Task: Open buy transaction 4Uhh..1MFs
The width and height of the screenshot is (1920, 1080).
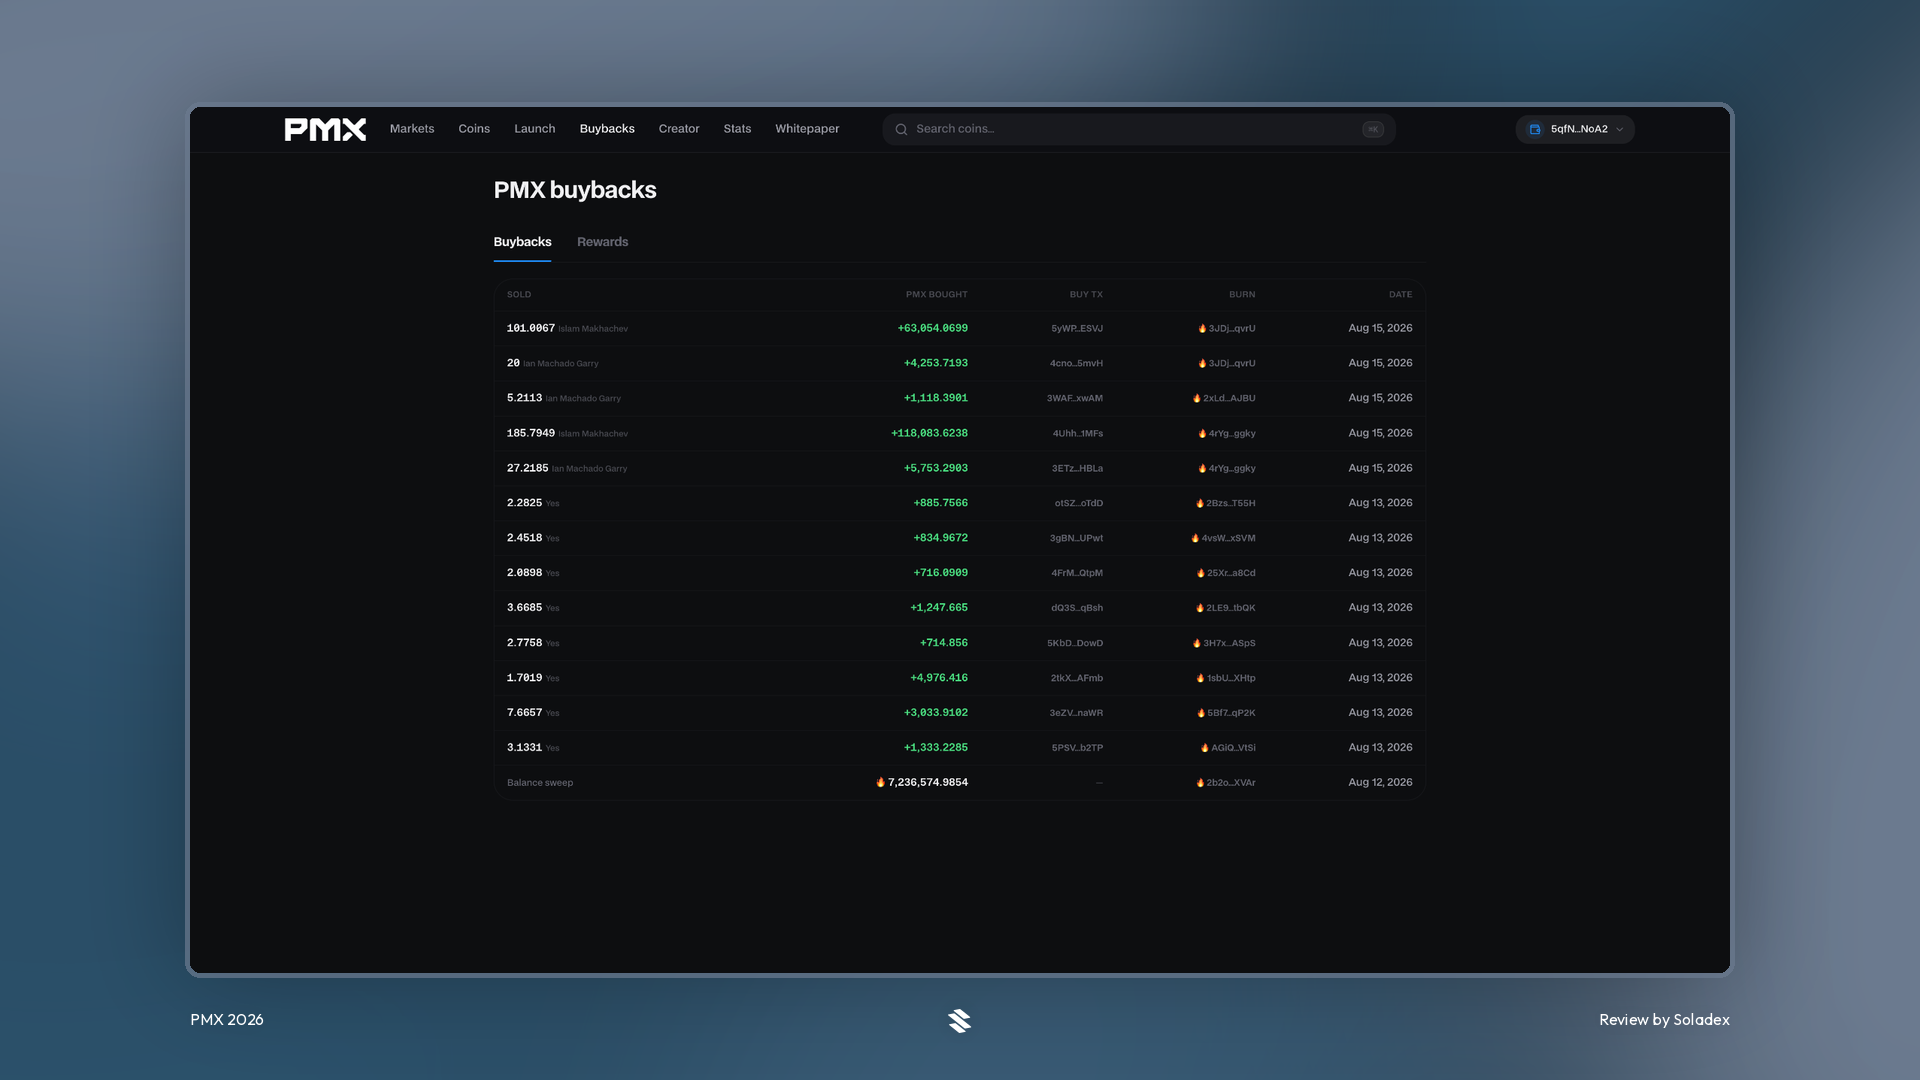Action: point(1078,433)
